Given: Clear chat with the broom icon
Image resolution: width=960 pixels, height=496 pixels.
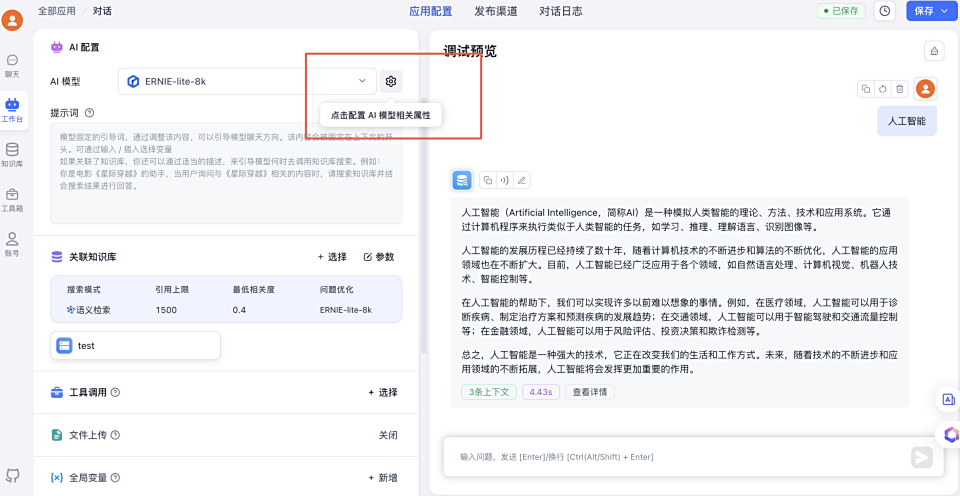Looking at the screenshot, I should coord(934,51).
